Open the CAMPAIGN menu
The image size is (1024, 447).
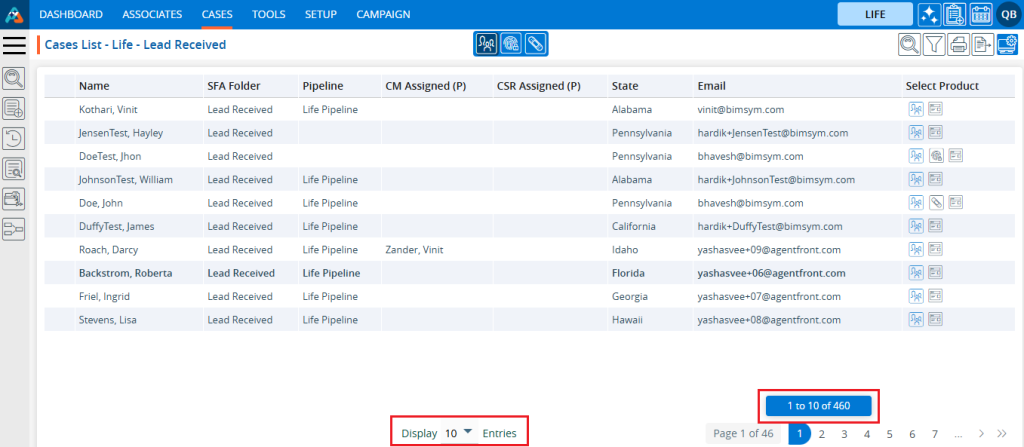384,15
